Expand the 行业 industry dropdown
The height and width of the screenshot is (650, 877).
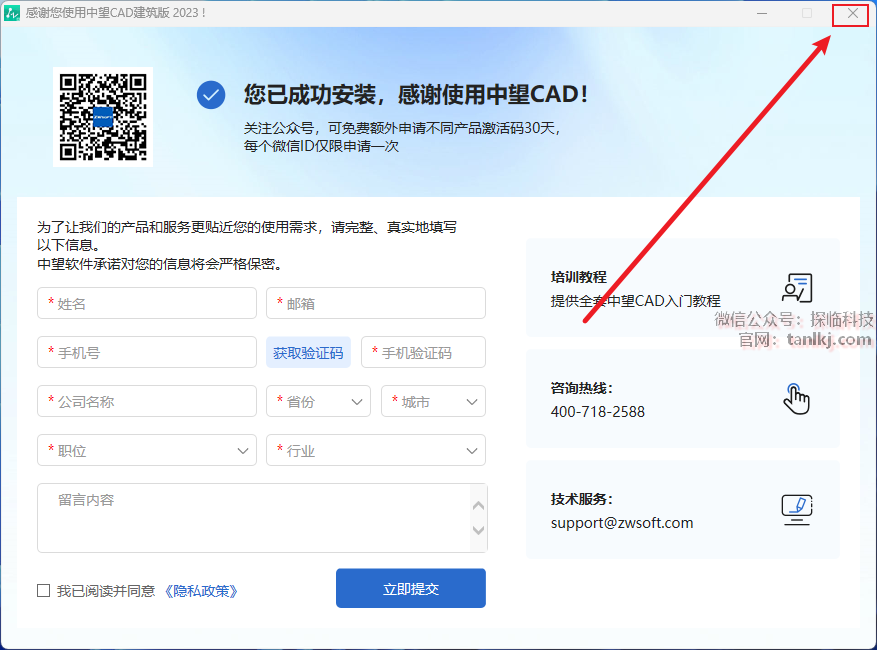[x=376, y=450]
